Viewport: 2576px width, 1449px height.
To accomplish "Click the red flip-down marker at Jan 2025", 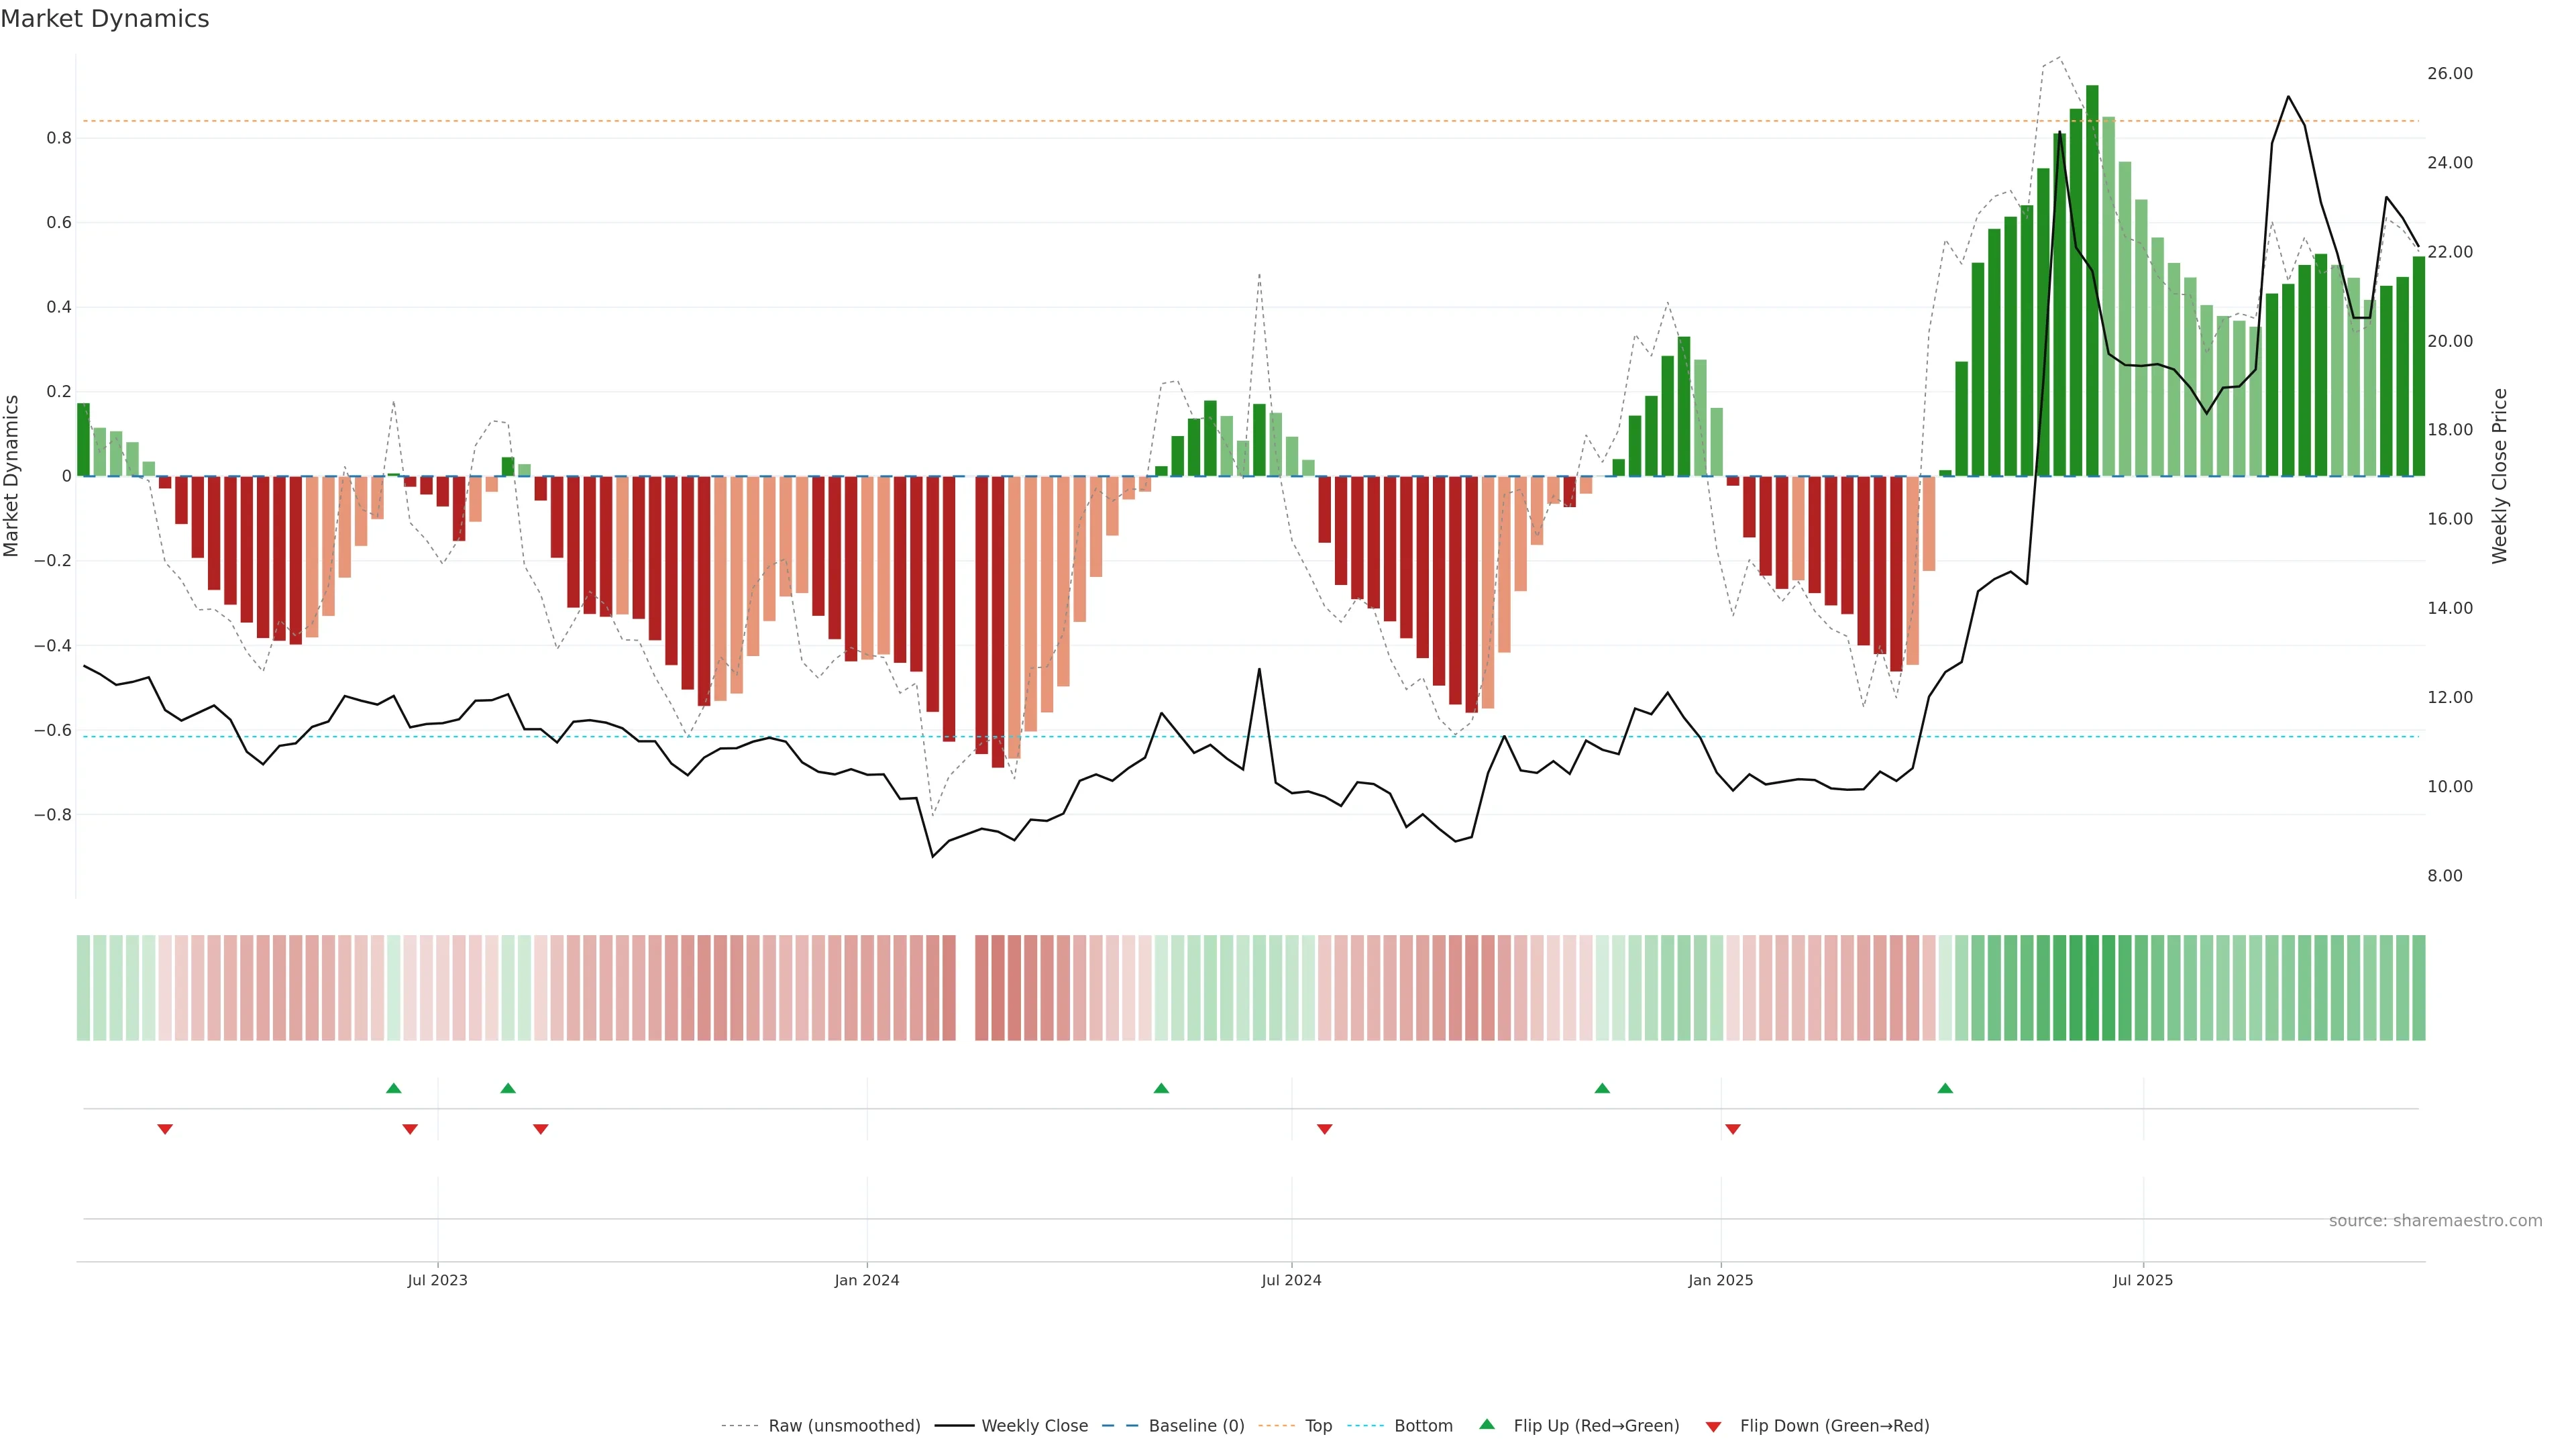I will click(1732, 1129).
